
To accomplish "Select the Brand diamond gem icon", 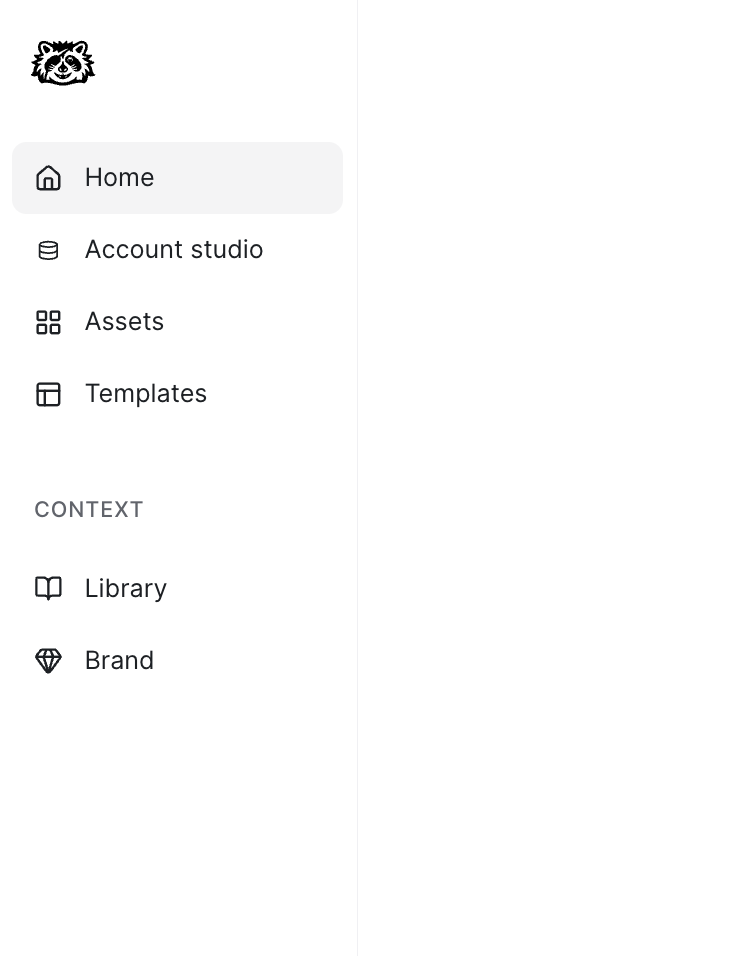I will point(48,660).
